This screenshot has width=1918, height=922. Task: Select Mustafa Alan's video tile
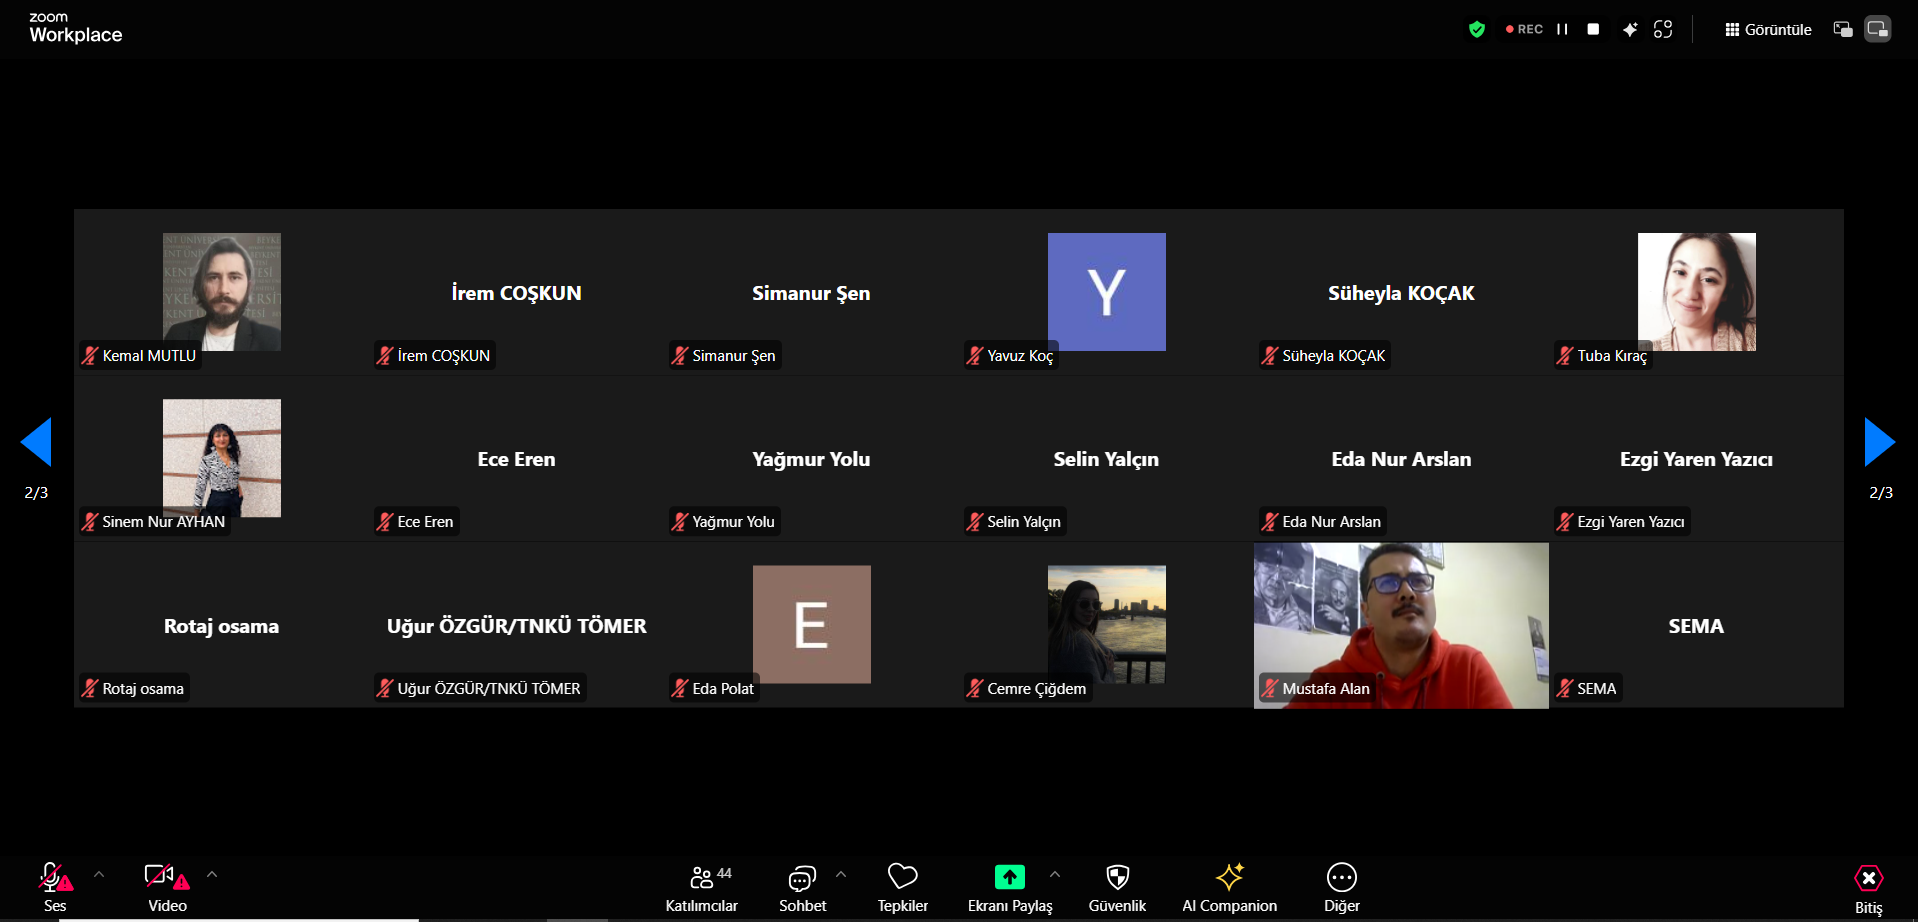1400,625
